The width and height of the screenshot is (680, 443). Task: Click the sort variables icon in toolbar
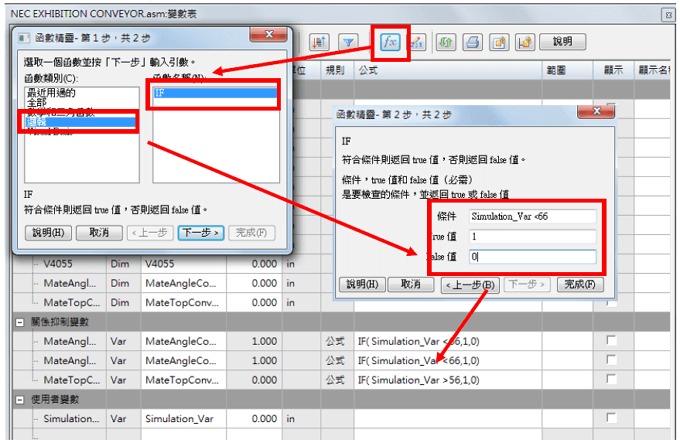(320, 42)
